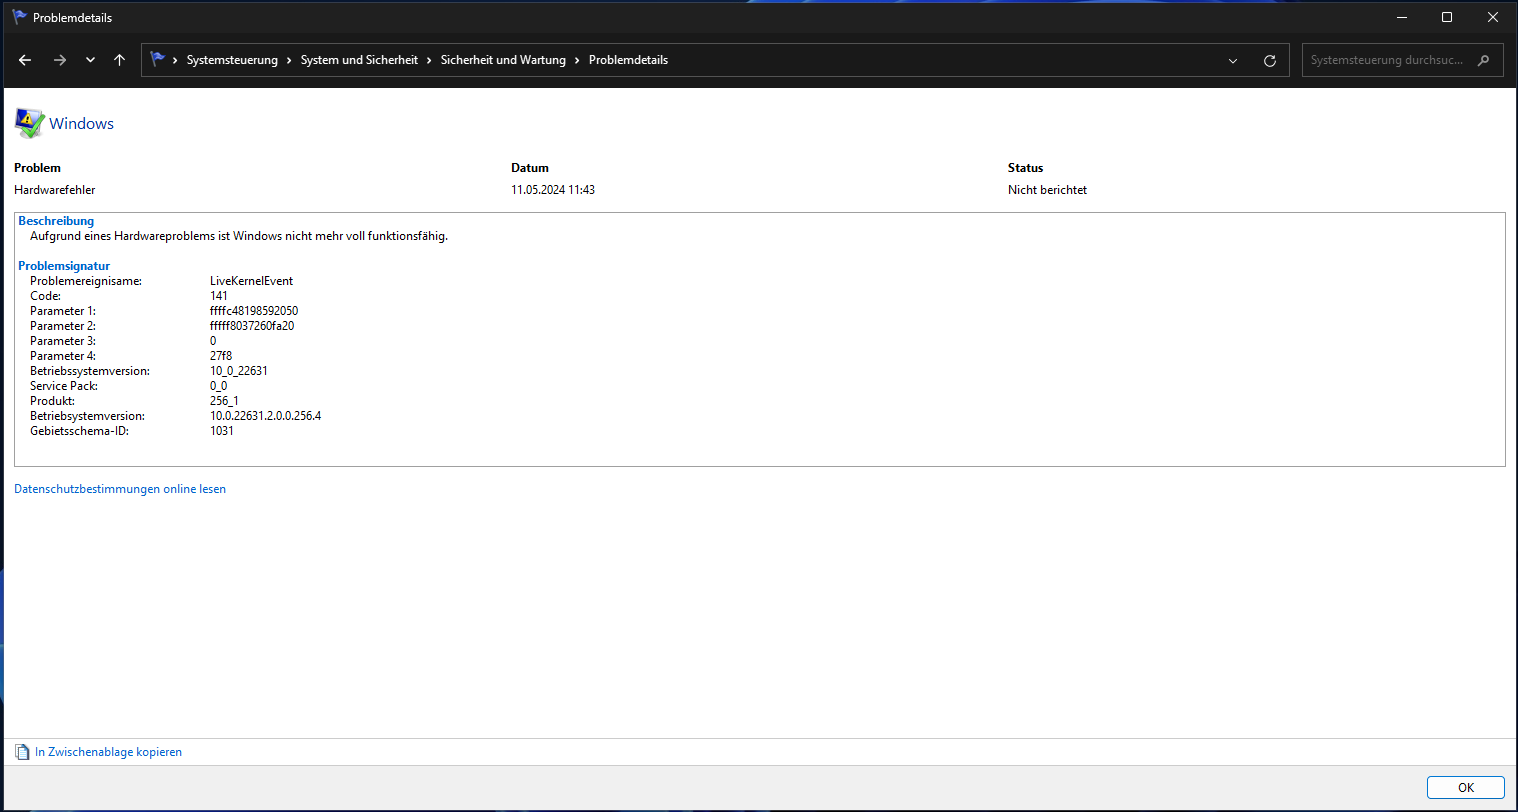
Task: Open Datenschutzbestimmungen online lesen link
Action: click(120, 489)
